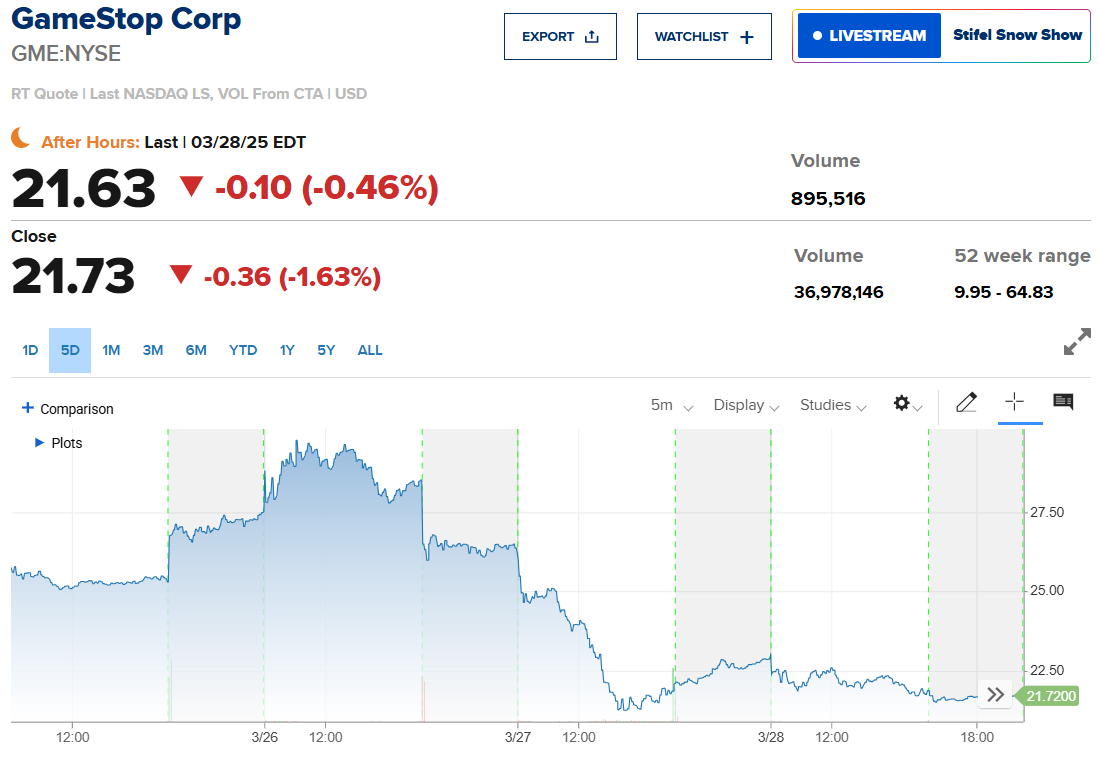Open the chart annotations comment icon
This screenshot has height=767, width=1099.
tap(1063, 402)
